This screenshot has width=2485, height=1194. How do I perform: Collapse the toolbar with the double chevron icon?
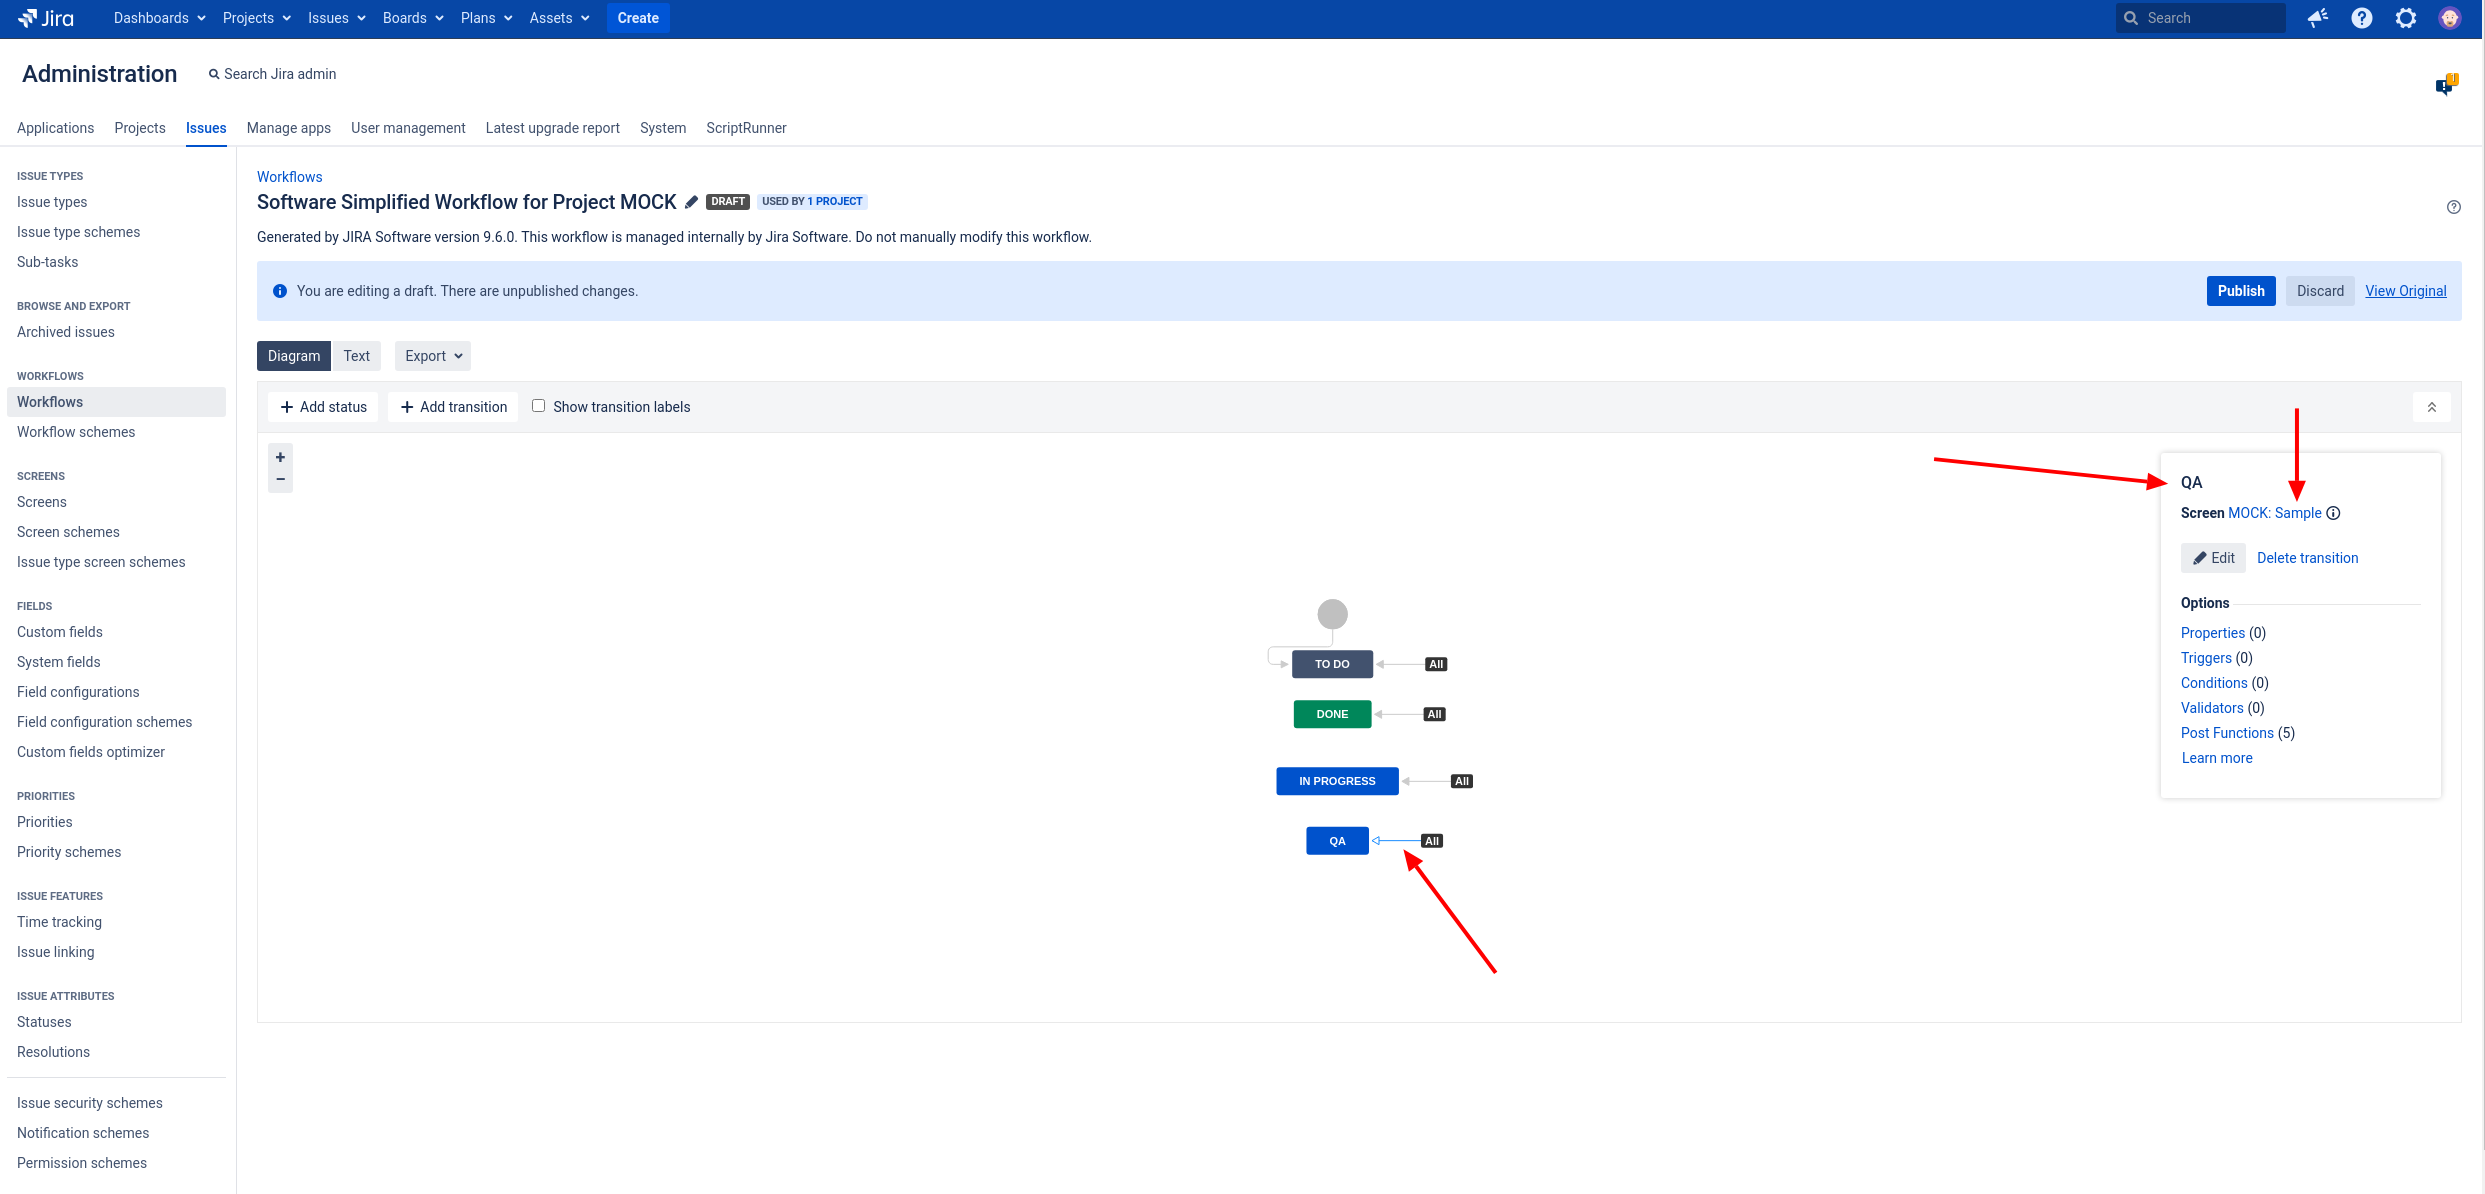coord(2431,407)
